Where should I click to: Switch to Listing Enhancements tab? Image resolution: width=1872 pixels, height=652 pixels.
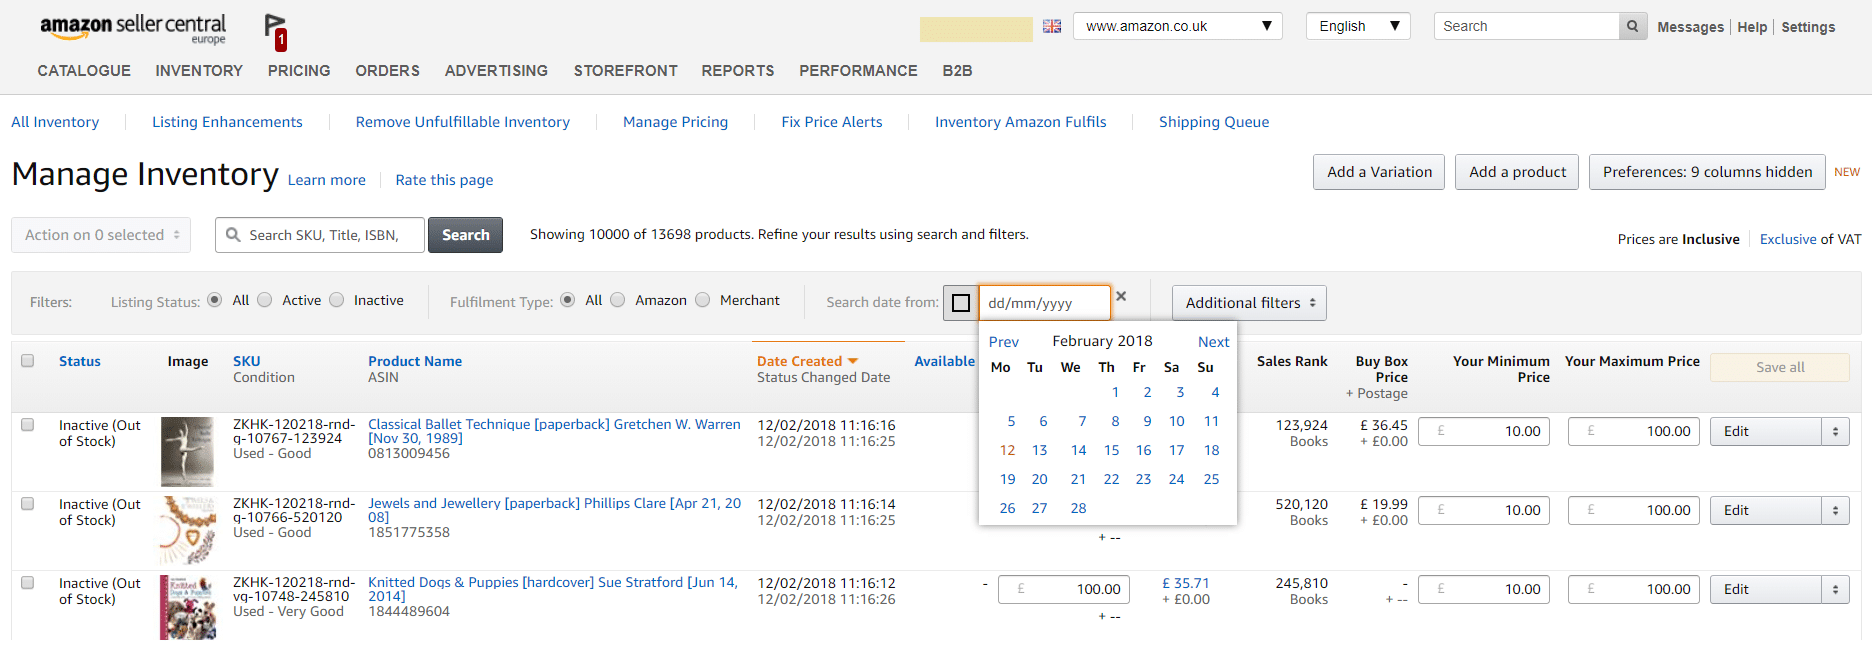click(227, 122)
